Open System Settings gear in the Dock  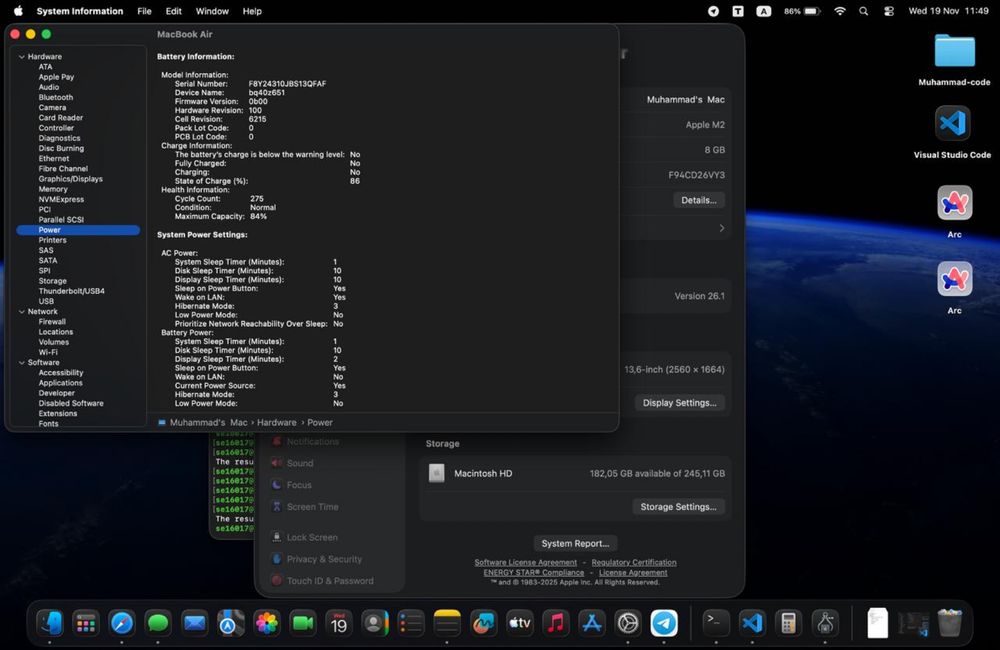628,623
